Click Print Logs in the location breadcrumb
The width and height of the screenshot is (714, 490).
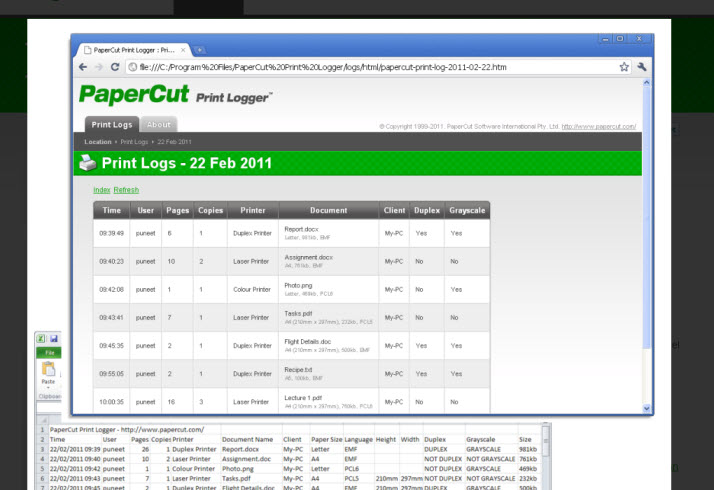click(x=134, y=142)
